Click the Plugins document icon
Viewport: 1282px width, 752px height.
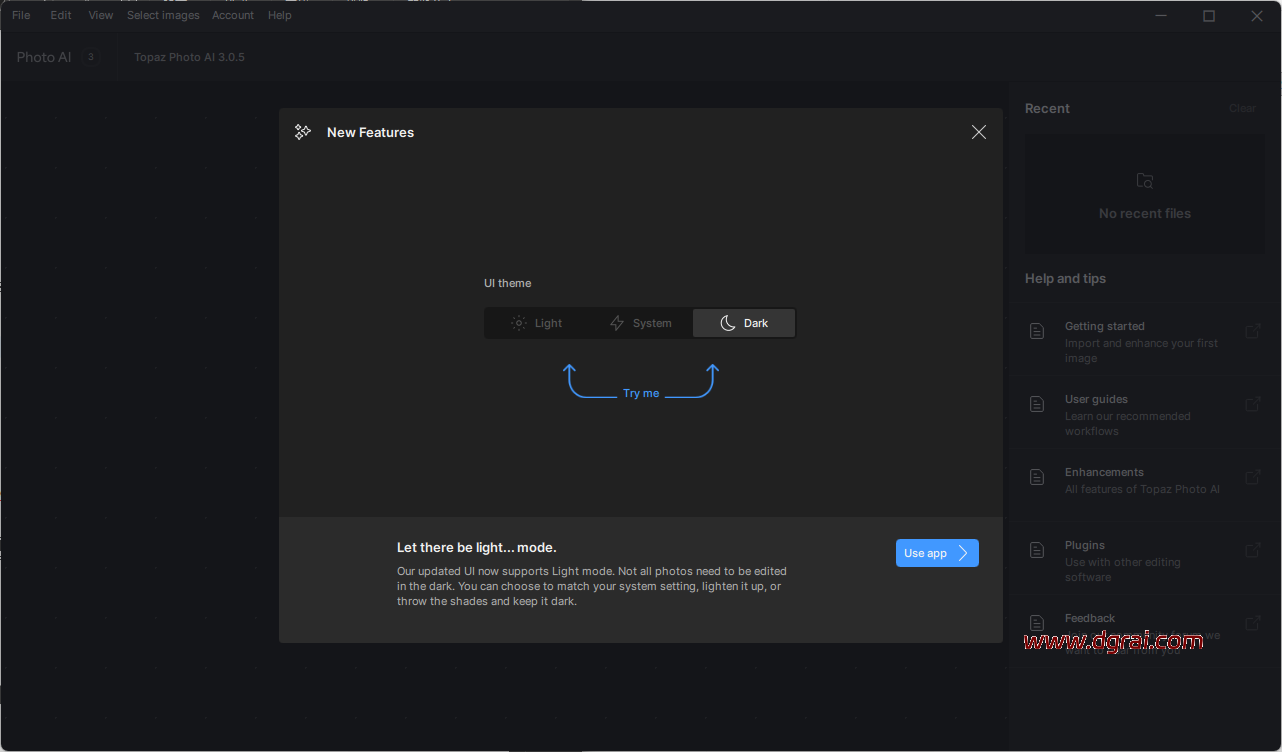[1038, 549]
